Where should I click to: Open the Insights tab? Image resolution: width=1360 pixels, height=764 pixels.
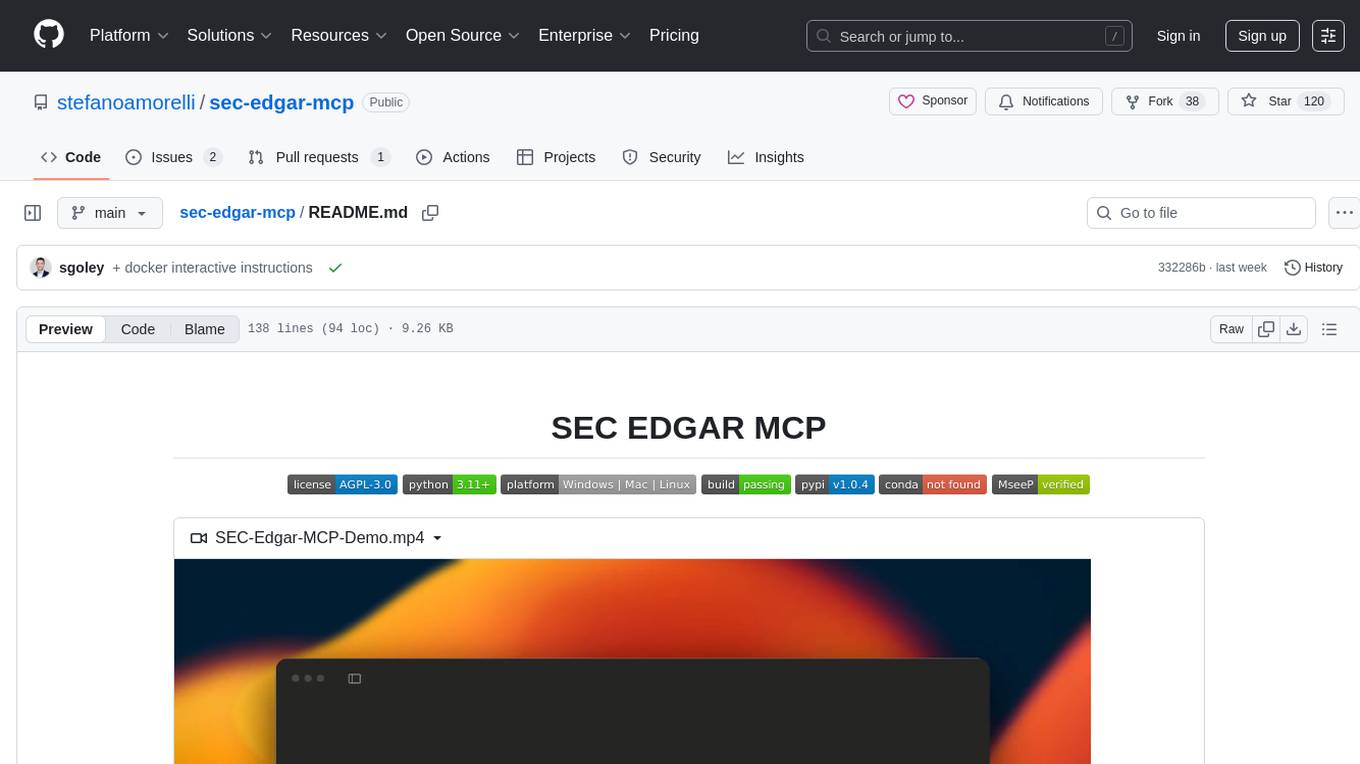[766, 157]
